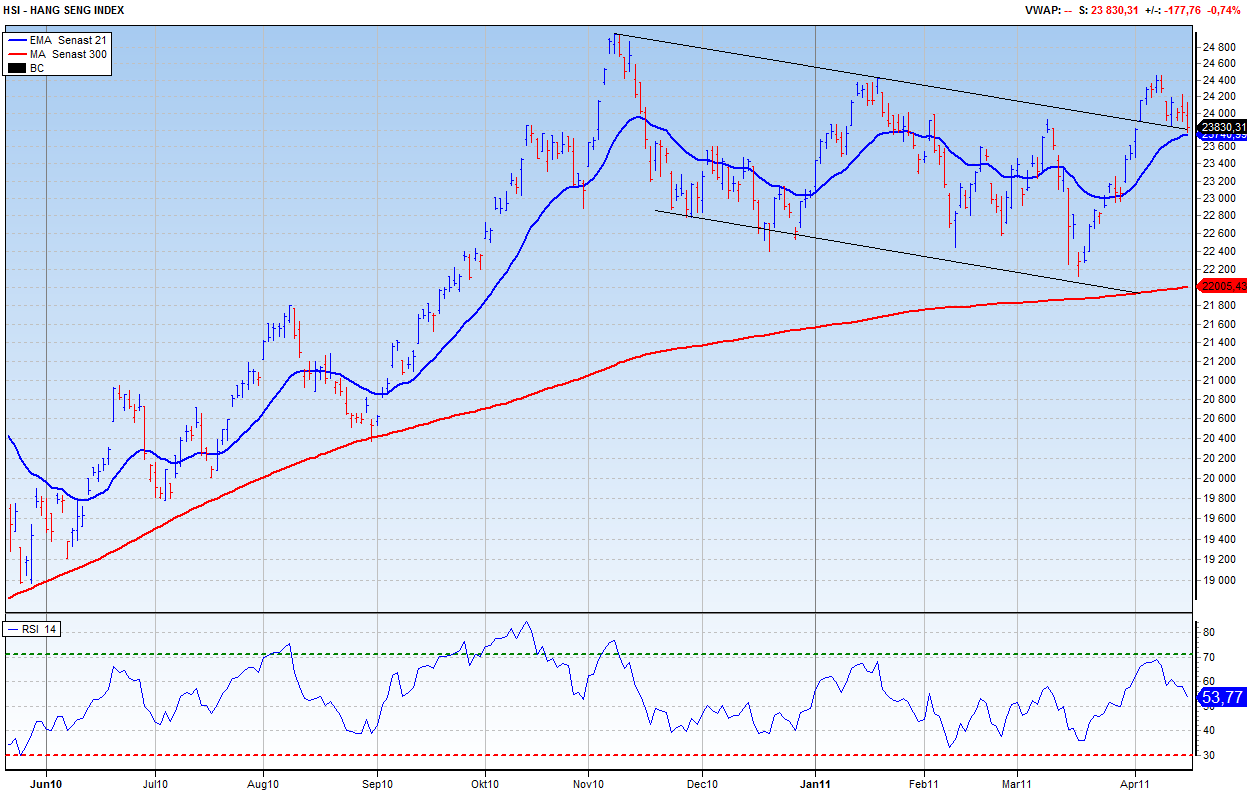
Task: Click the blue 53,77 RSI value marker
Action: pyautogui.click(x=1222, y=696)
